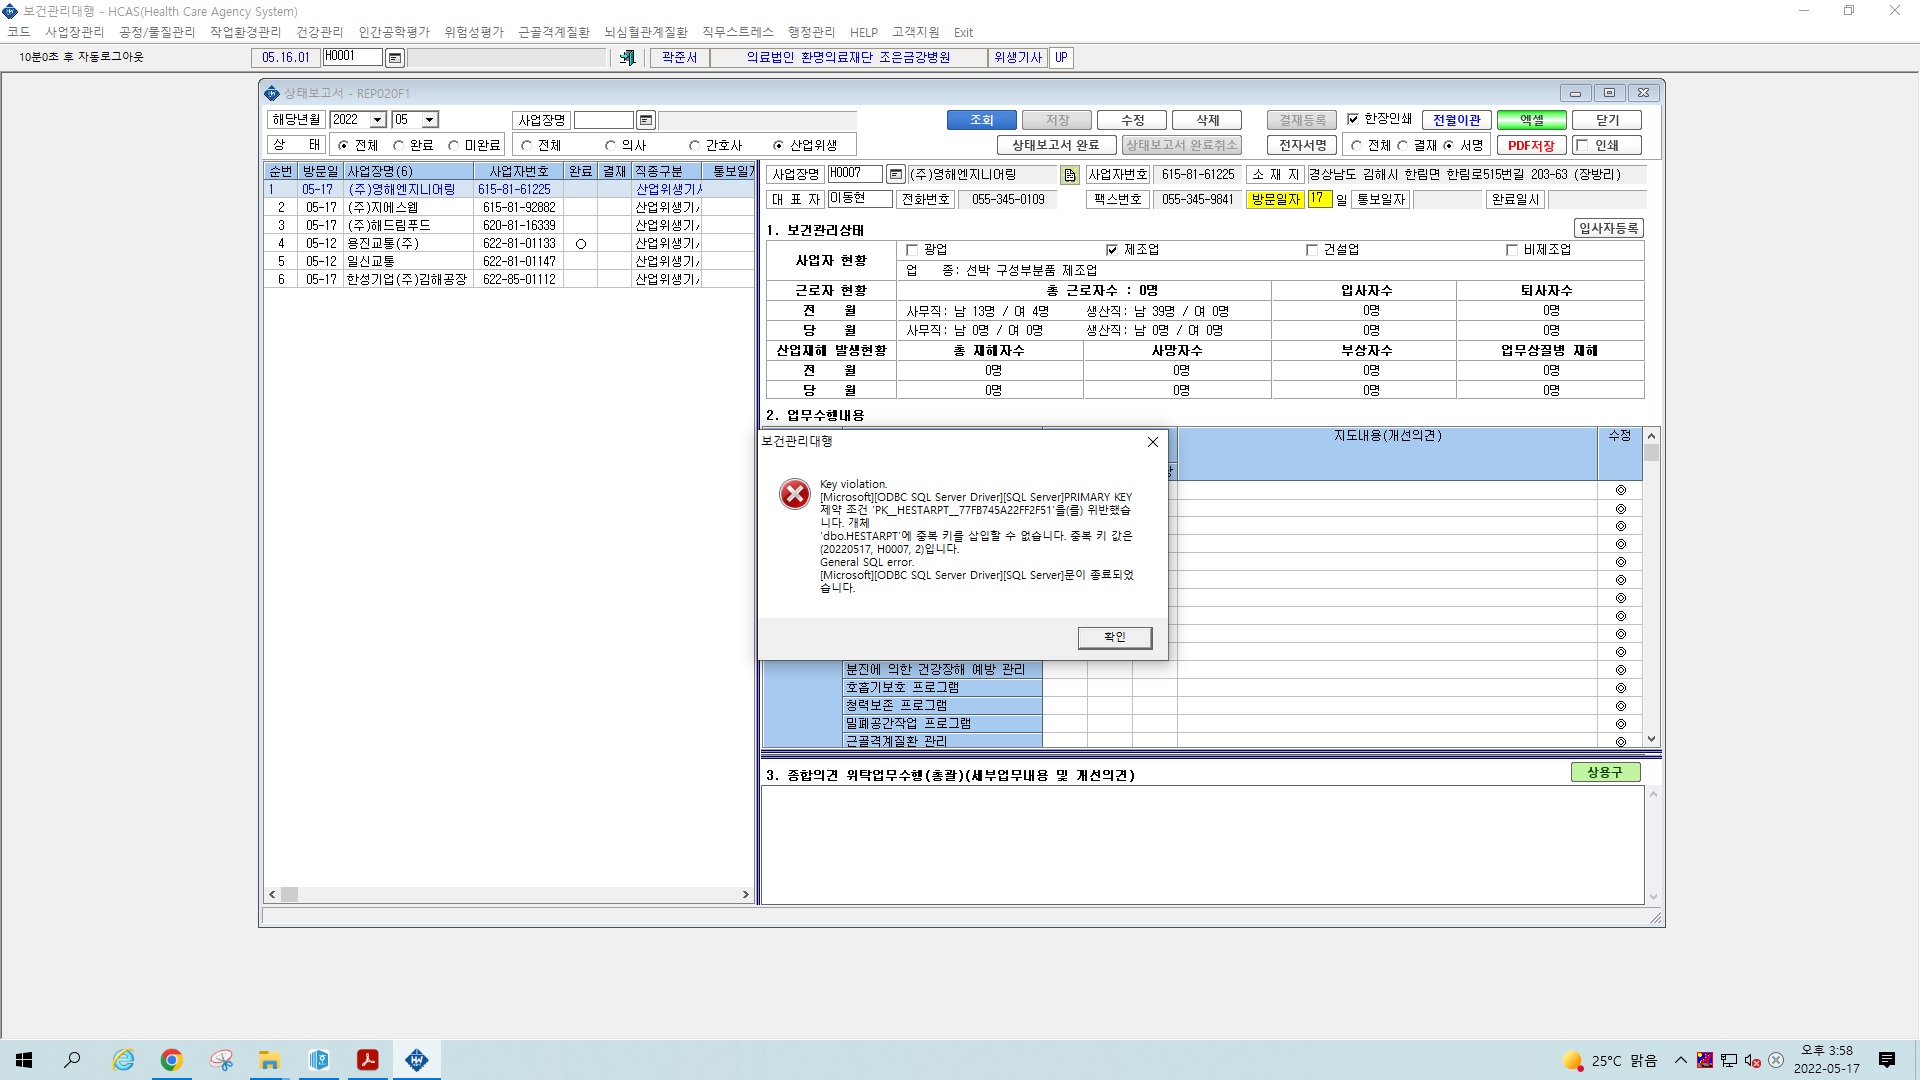Click the 엑셀 export button
The width and height of the screenshot is (1920, 1080).
pyautogui.click(x=1531, y=120)
